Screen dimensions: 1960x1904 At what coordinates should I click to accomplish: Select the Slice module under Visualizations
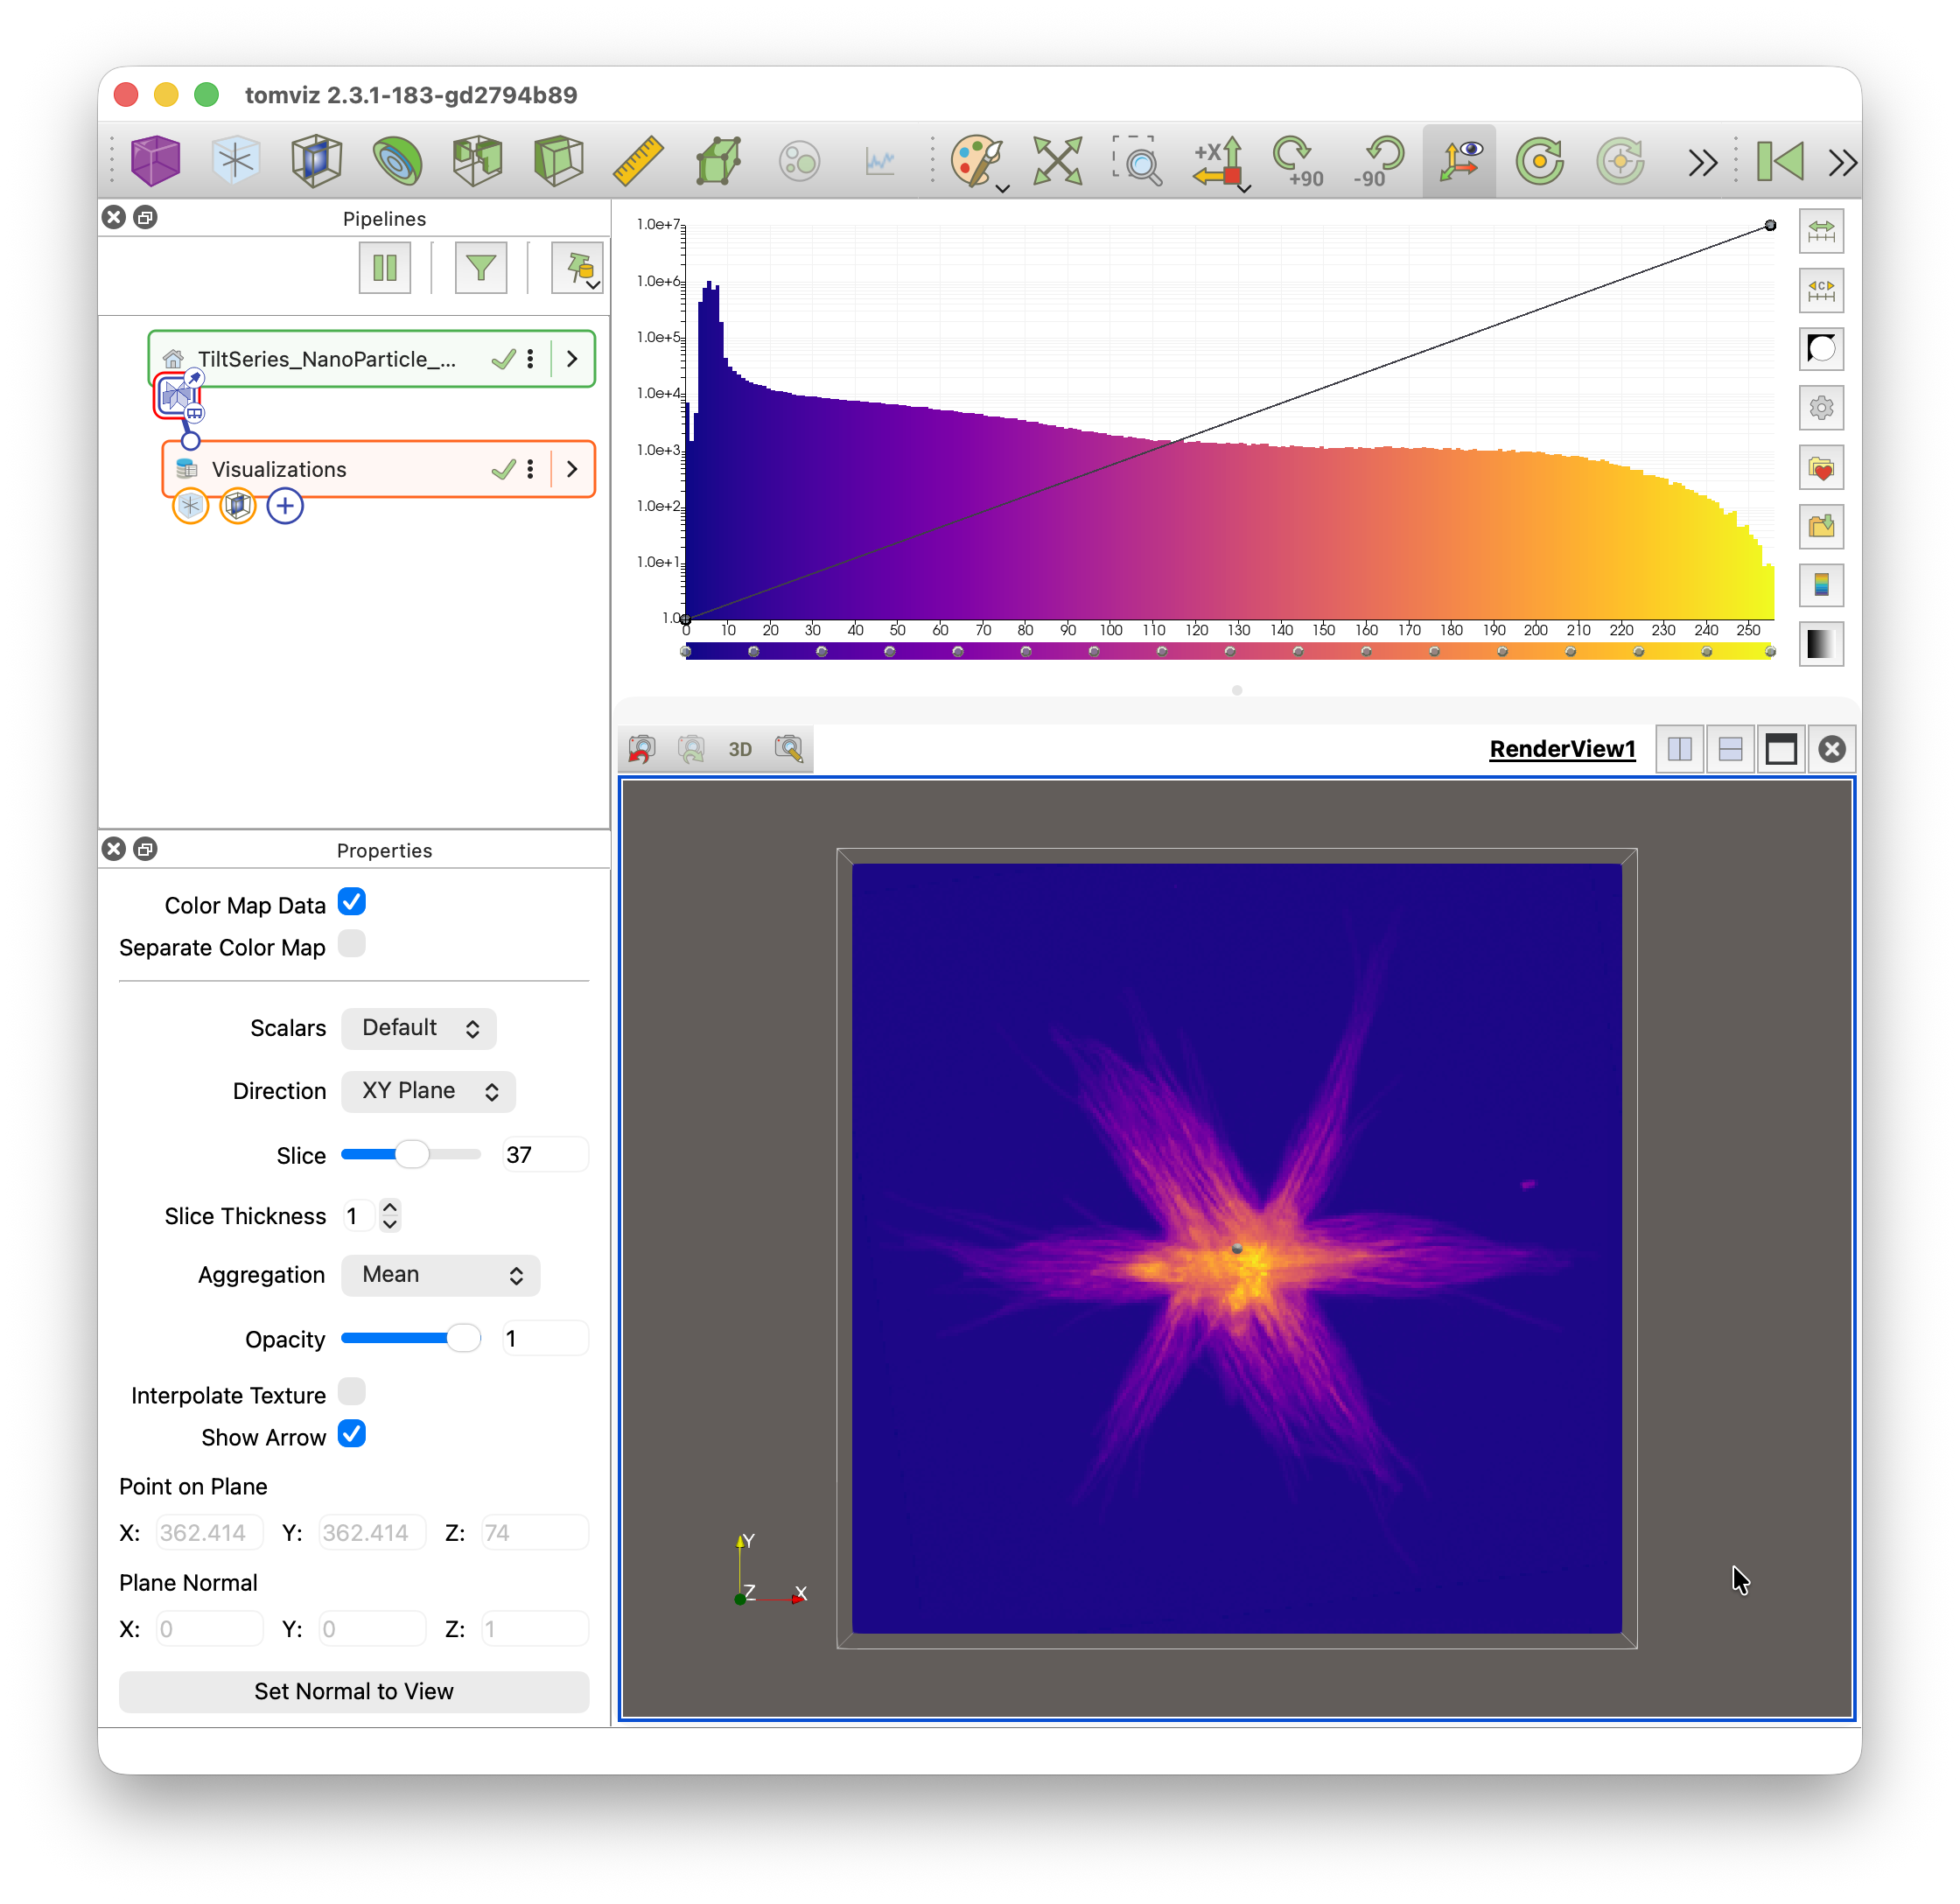(x=190, y=506)
